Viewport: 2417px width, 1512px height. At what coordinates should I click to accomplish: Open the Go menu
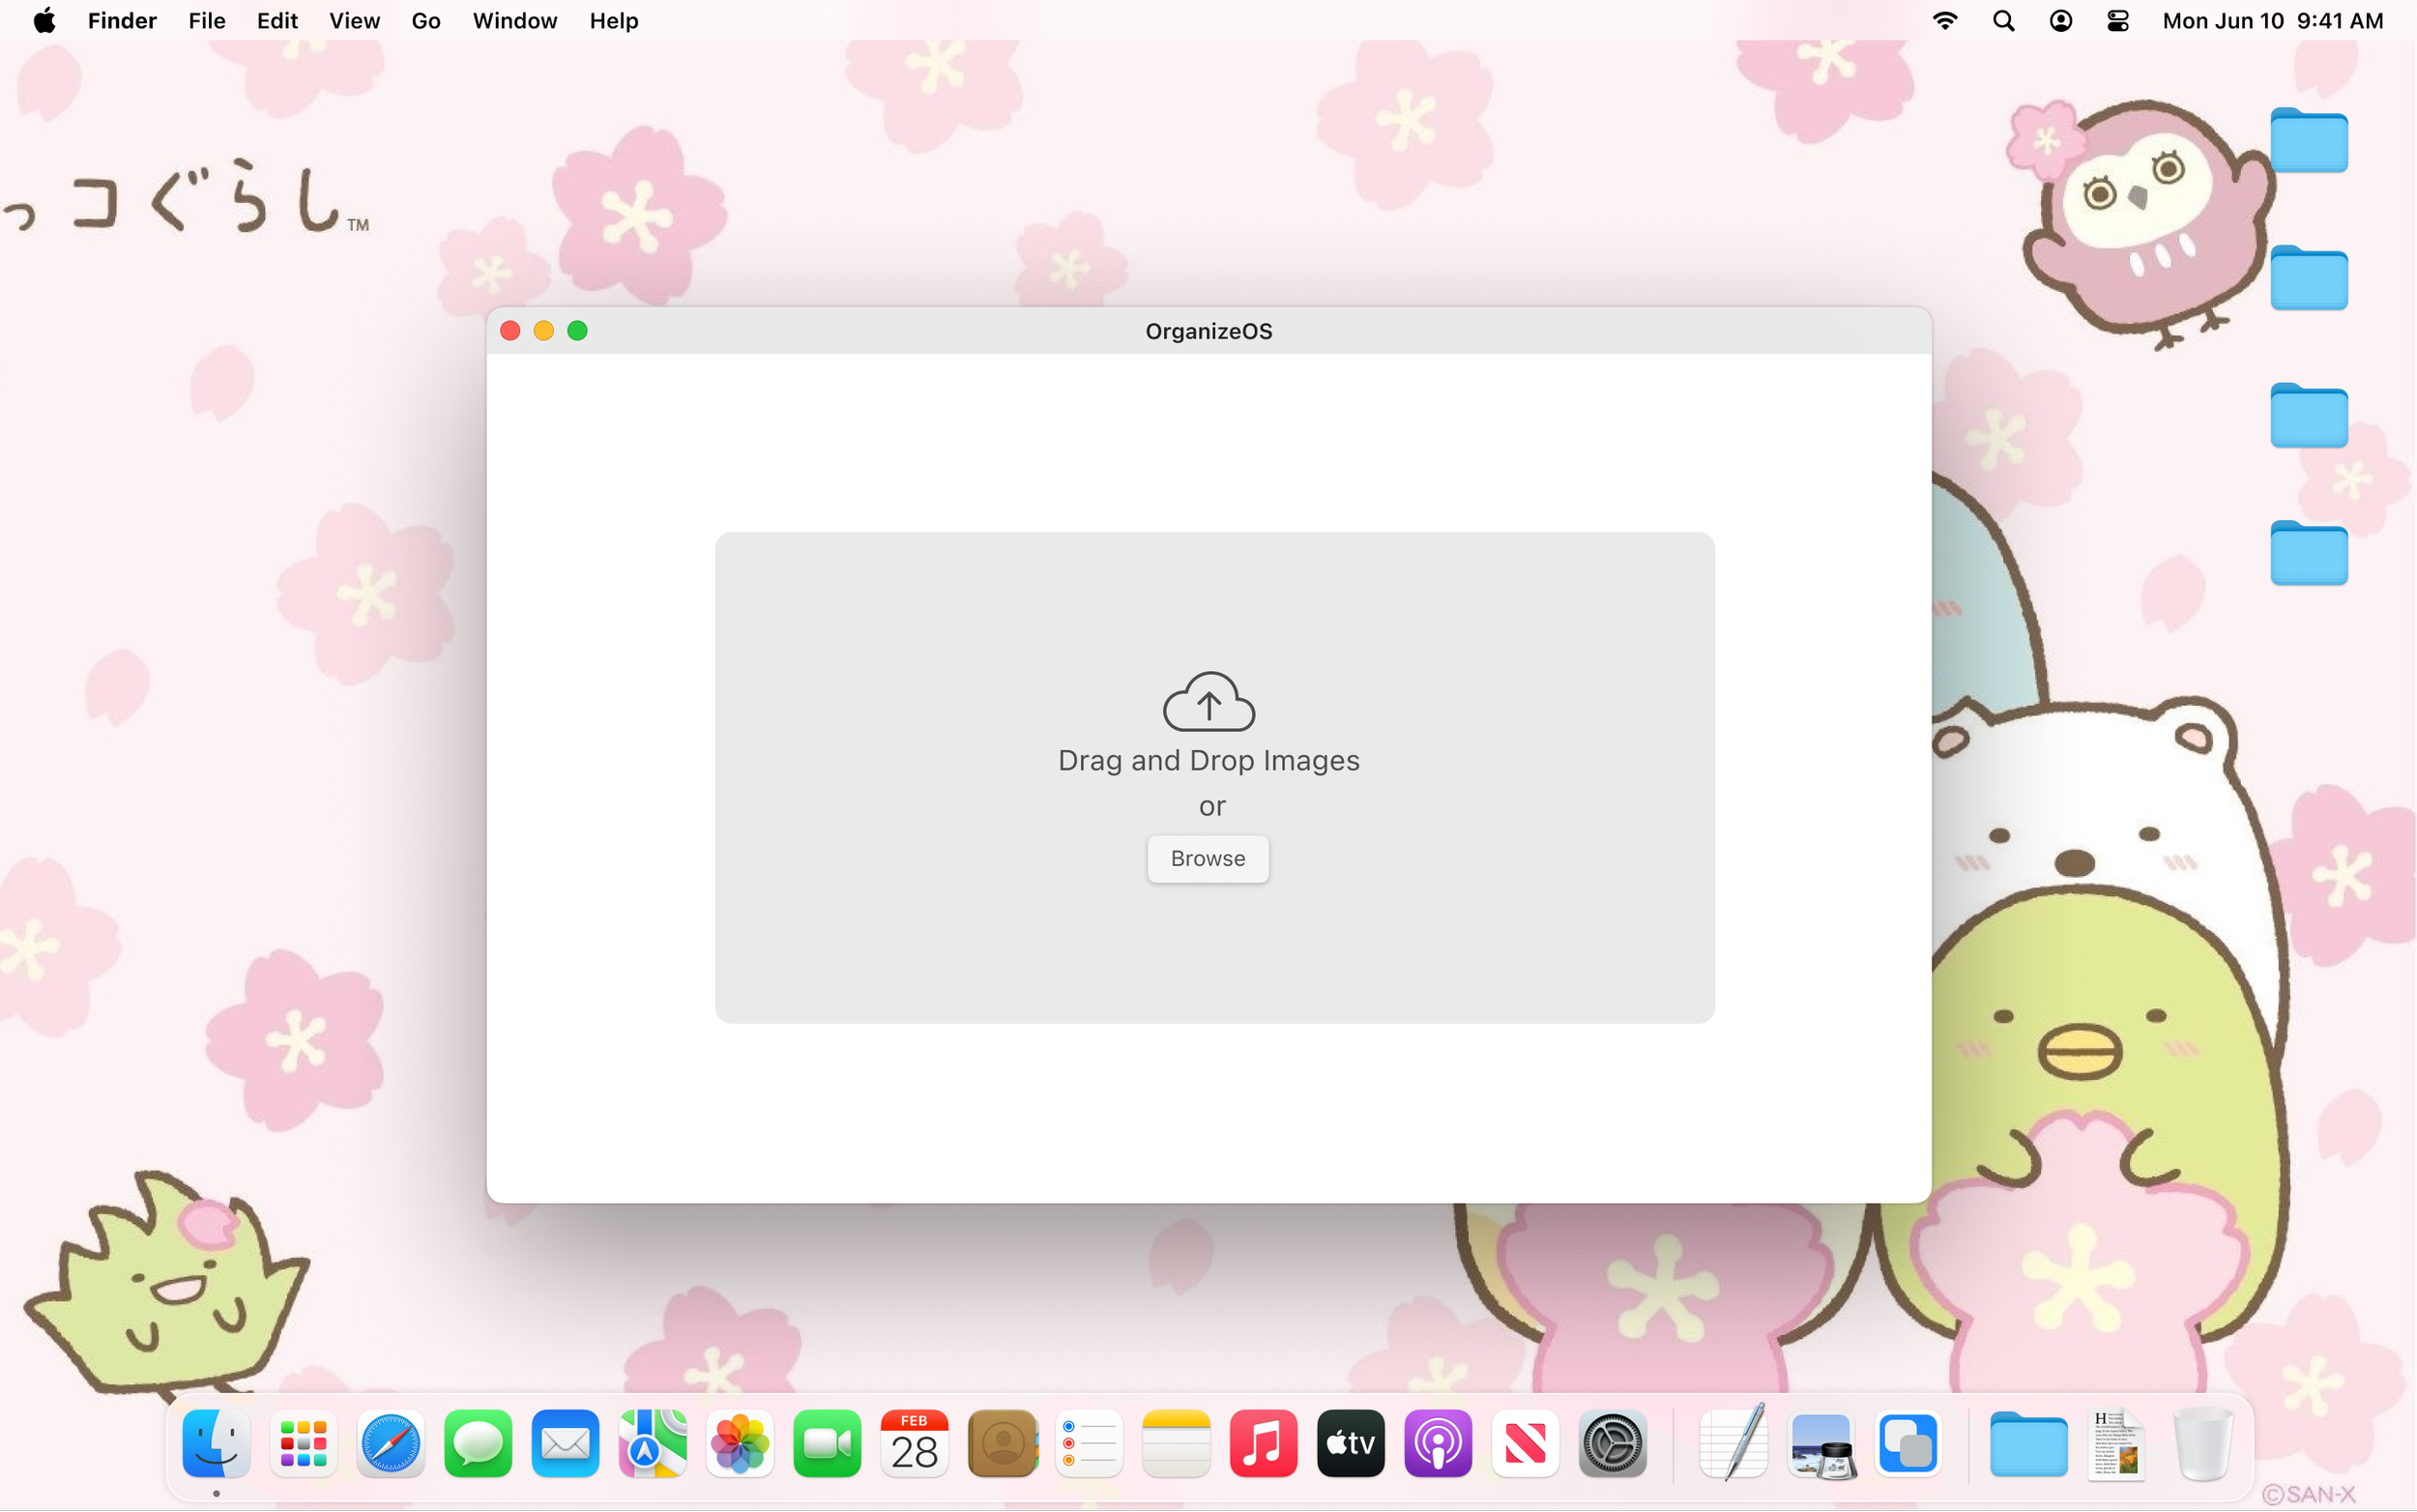point(426,21)
